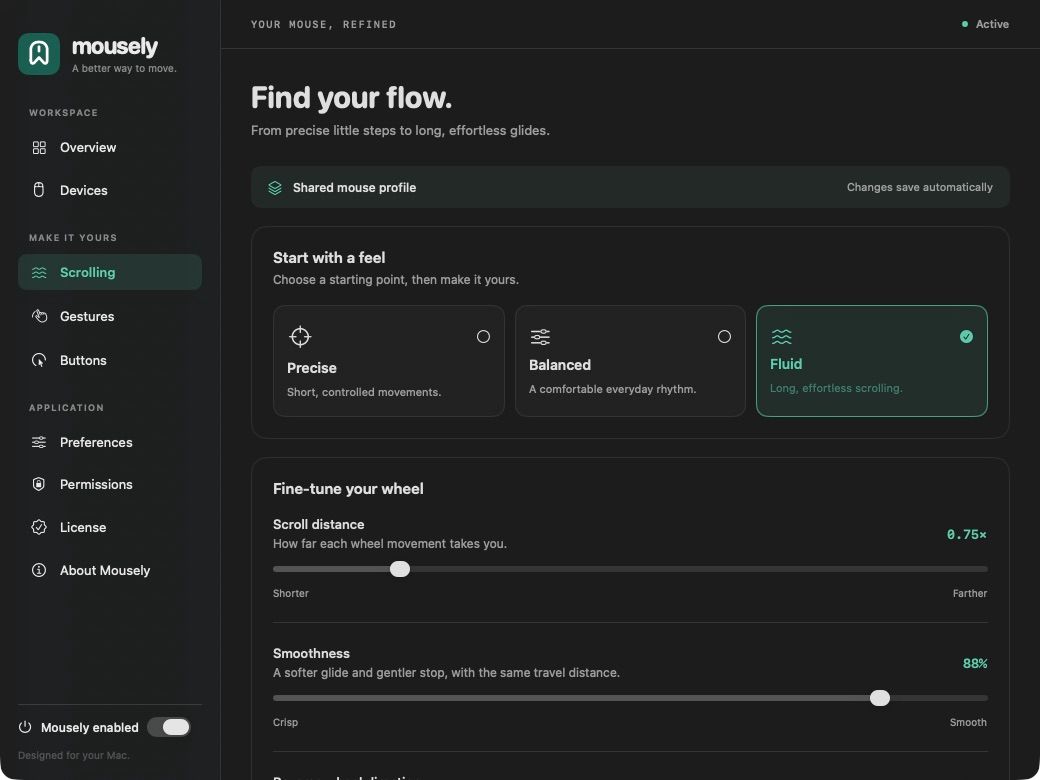Open About Mousely
The image size is (1040, 780).
[x=109, y=570]
